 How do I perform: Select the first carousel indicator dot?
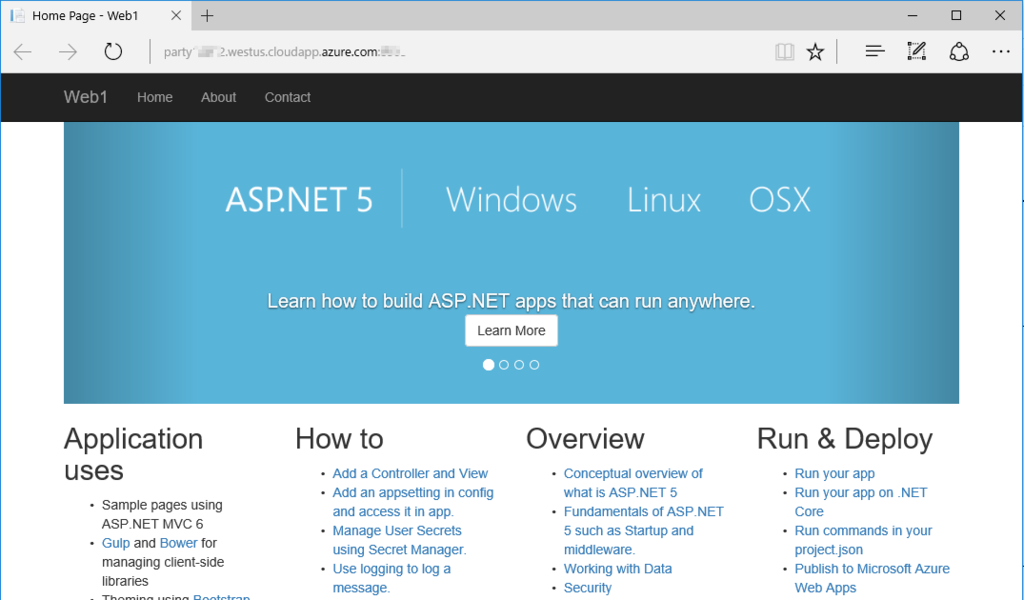point(488,365)
